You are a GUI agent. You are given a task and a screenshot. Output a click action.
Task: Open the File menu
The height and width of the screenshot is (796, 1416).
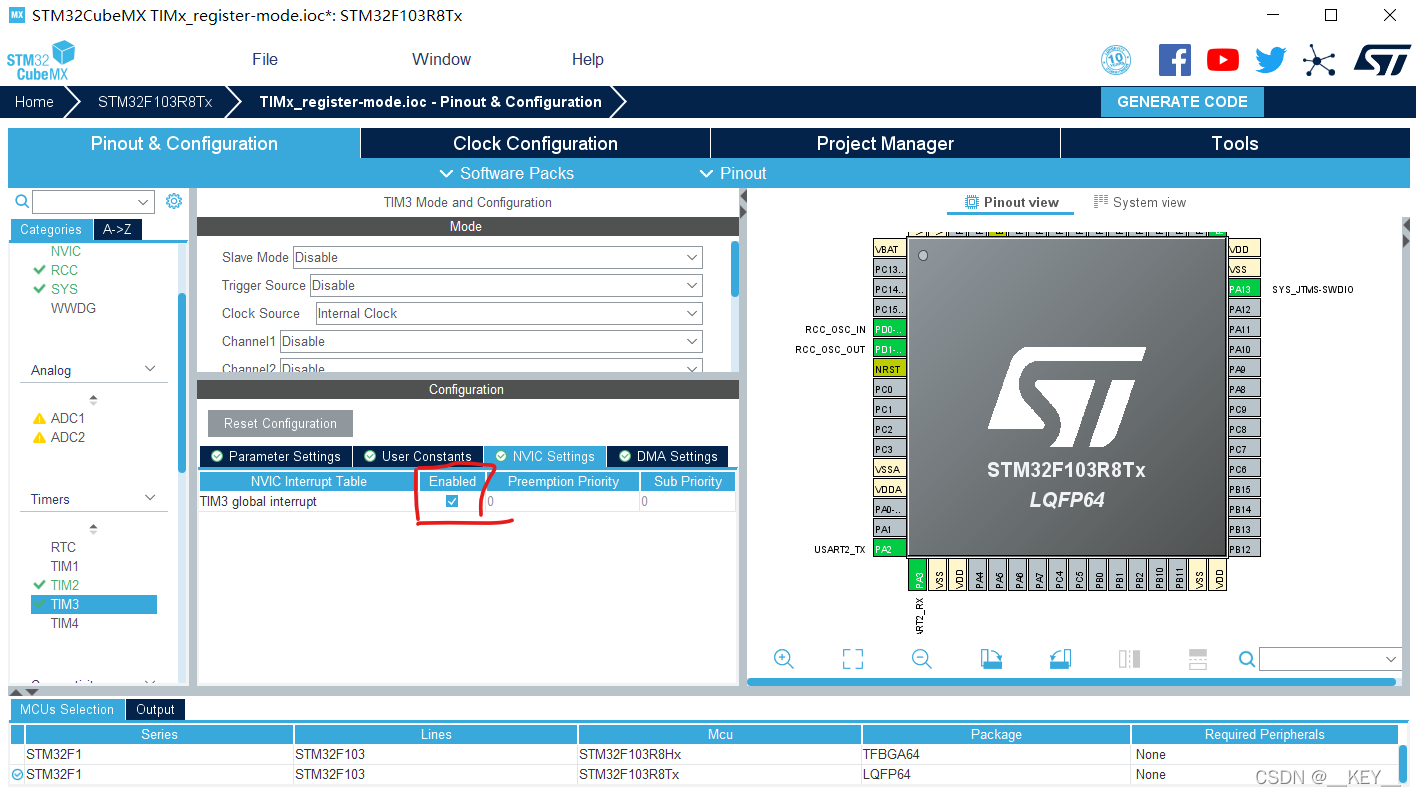coord(265,59)
